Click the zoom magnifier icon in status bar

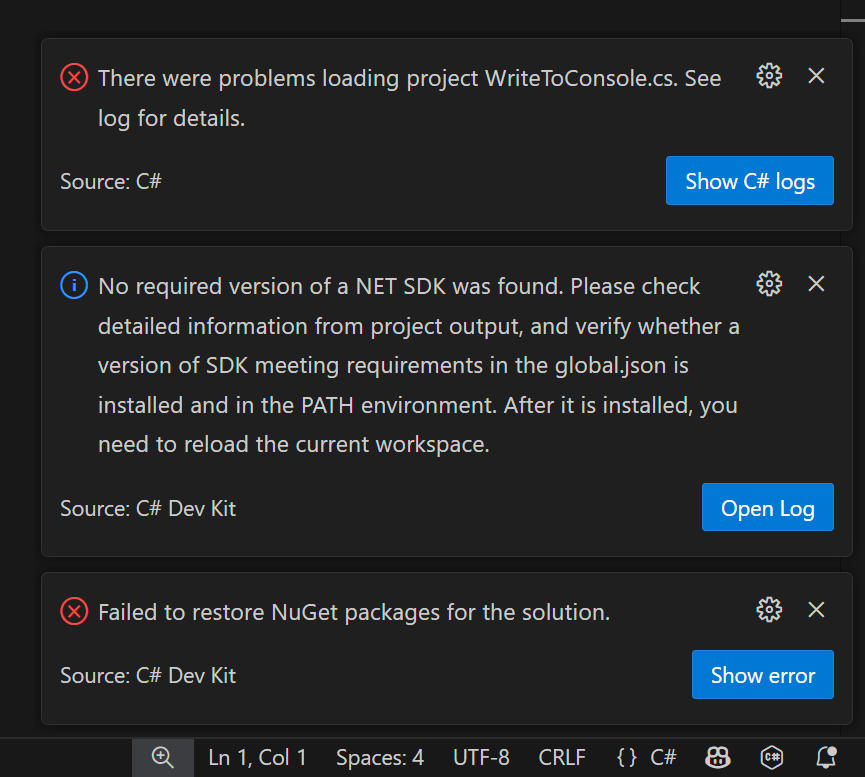(x=162, y=757)
